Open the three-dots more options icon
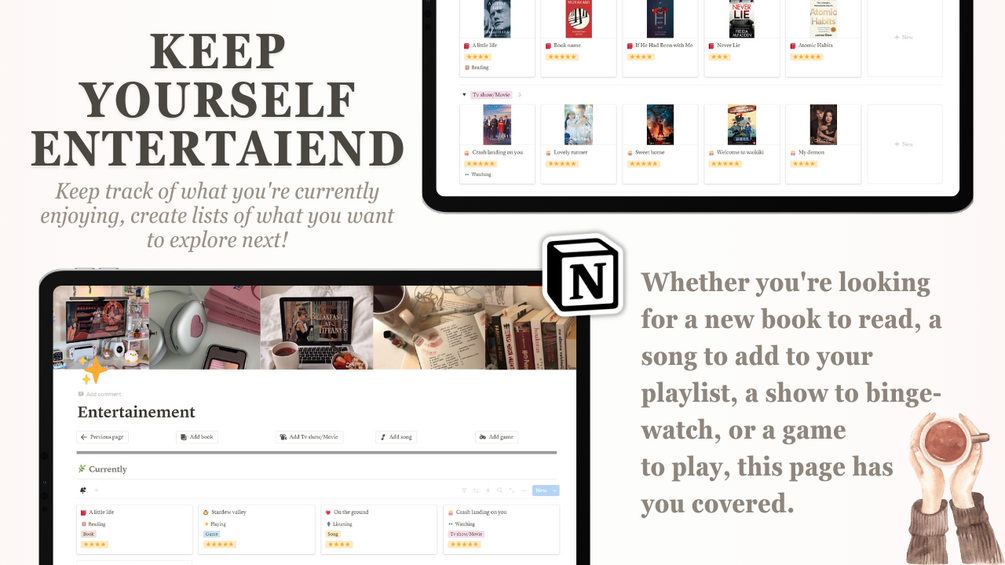This screenshot has height=565, width=1005. tap(524, 491)
